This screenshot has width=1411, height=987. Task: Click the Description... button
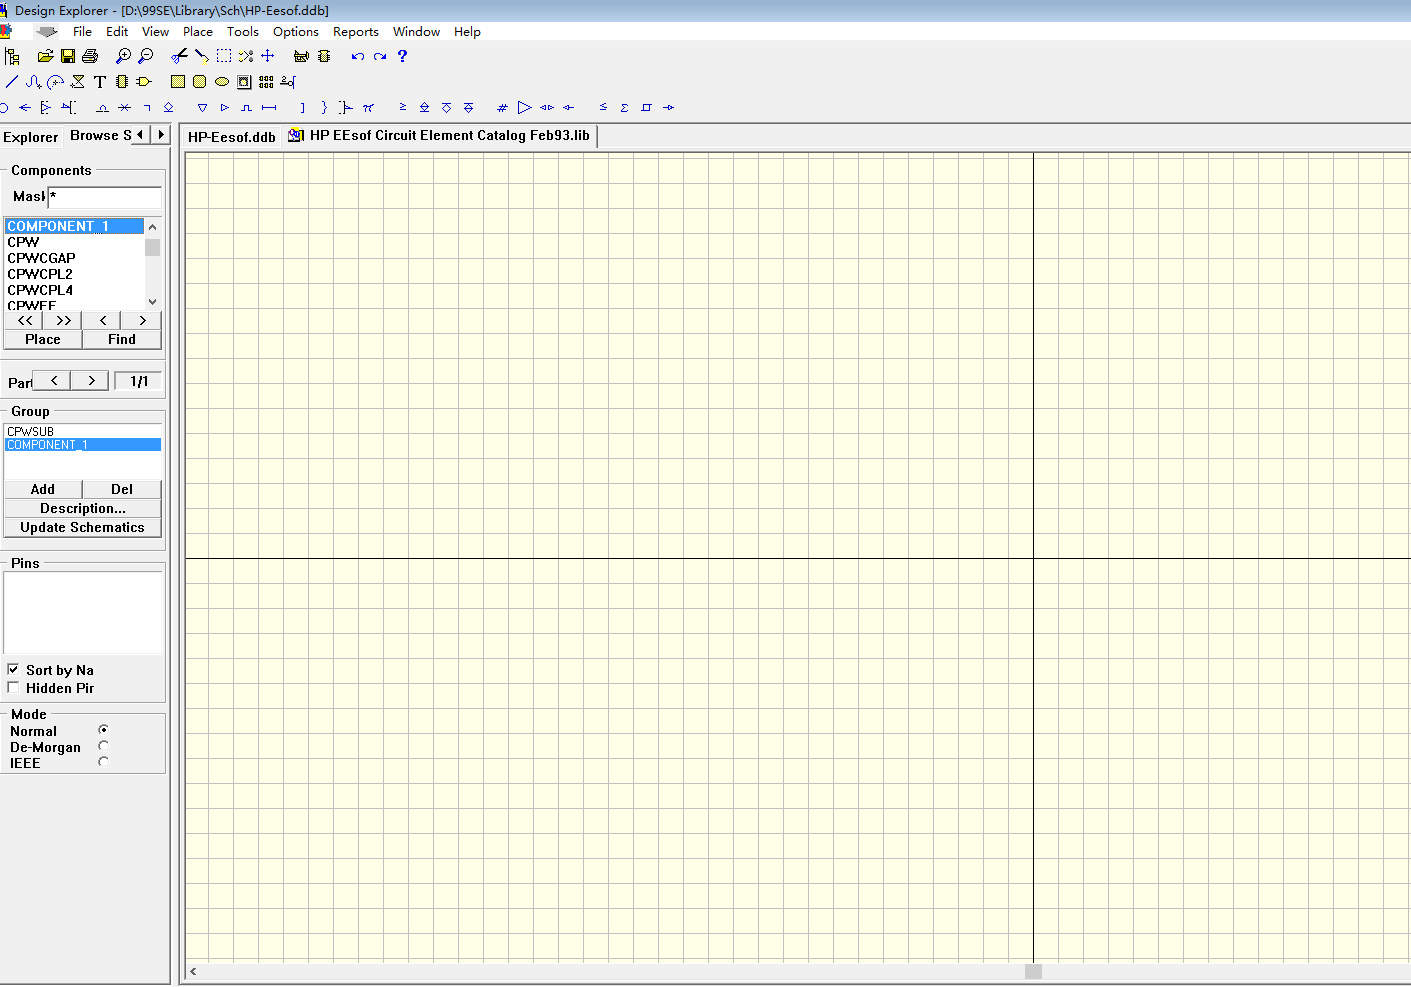point(82,509)
